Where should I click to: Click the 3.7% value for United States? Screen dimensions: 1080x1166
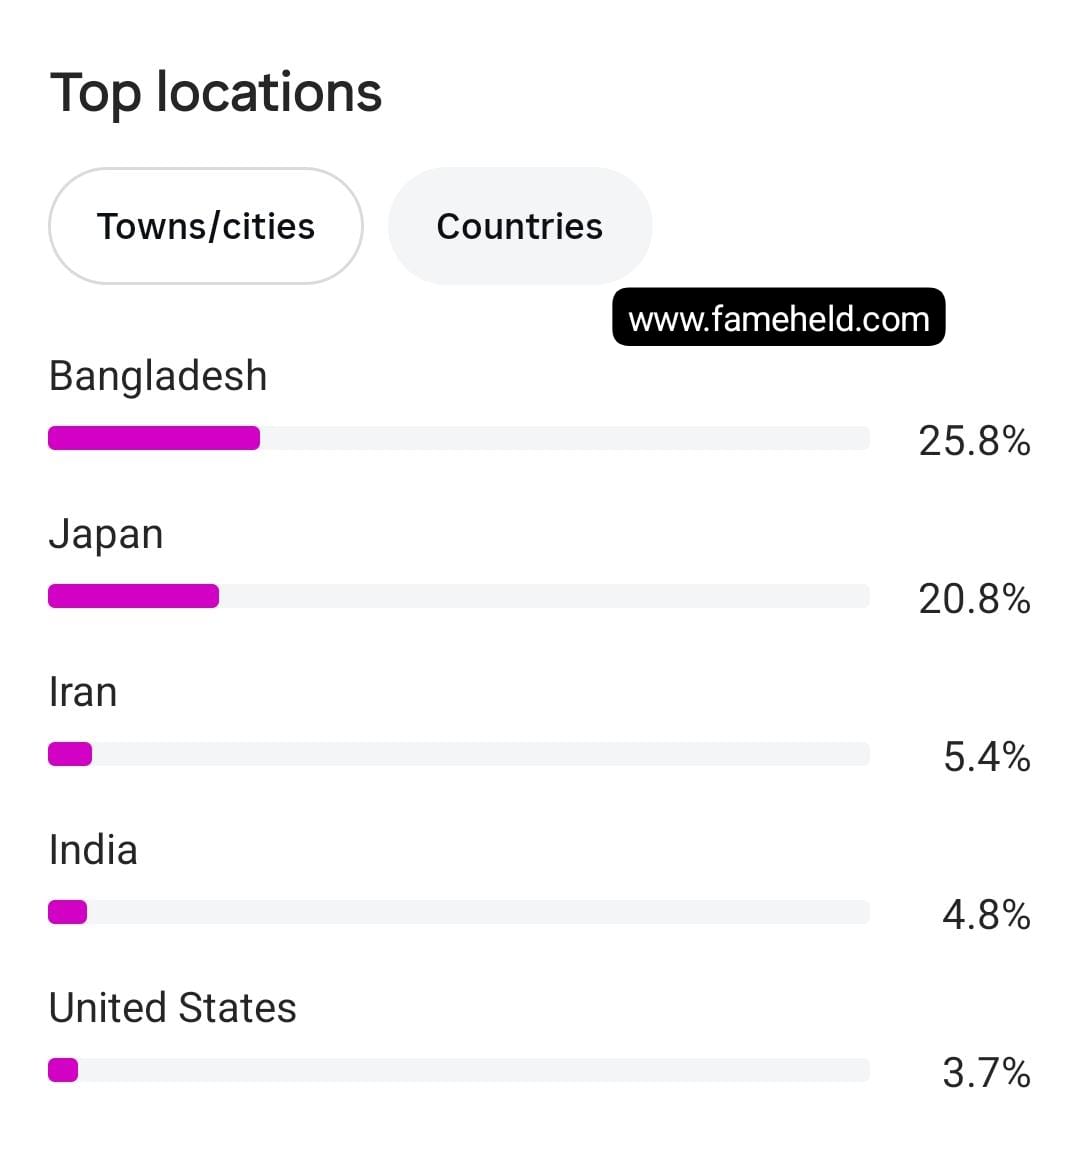pyautogui.click(x=986, y=1072)
